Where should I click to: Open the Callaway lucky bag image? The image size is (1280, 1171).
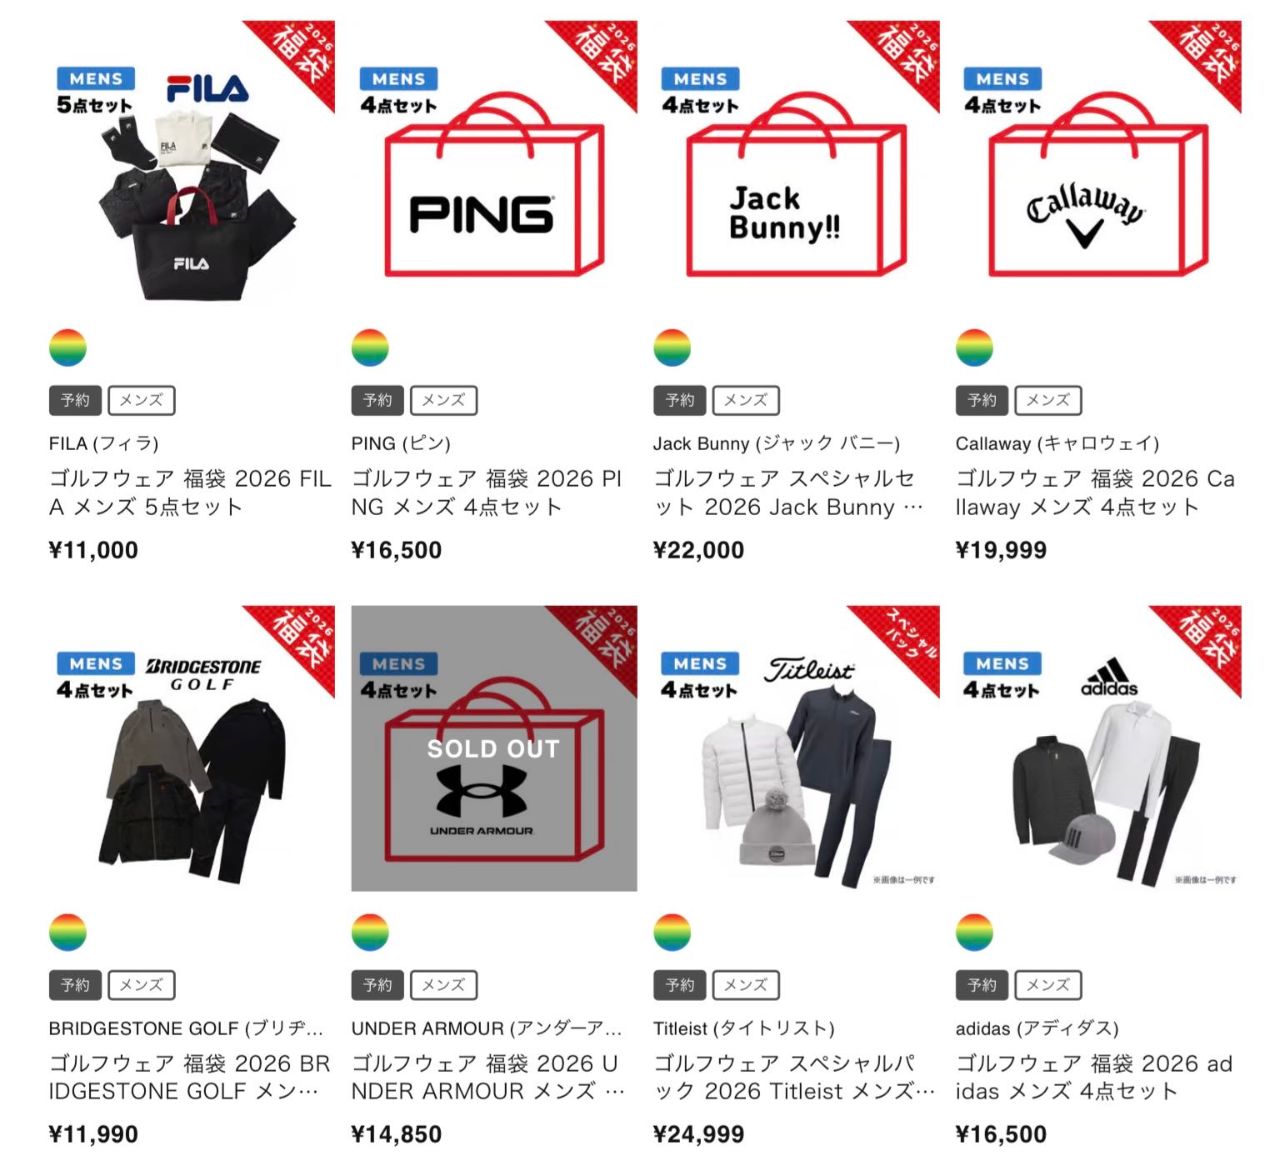[1098, 163]
